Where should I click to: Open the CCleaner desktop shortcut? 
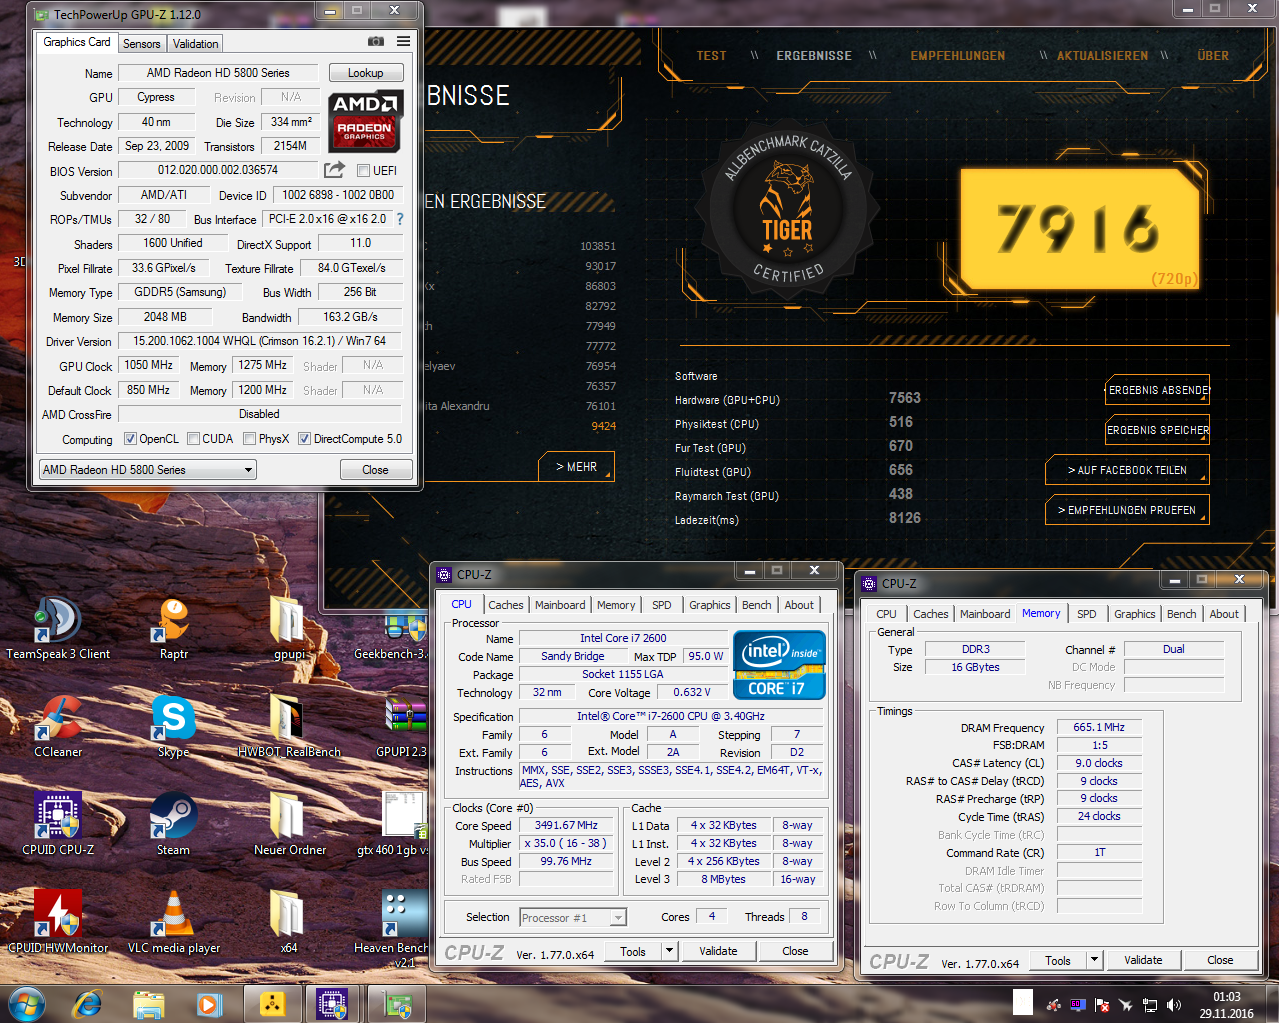(x=58, y=726)
